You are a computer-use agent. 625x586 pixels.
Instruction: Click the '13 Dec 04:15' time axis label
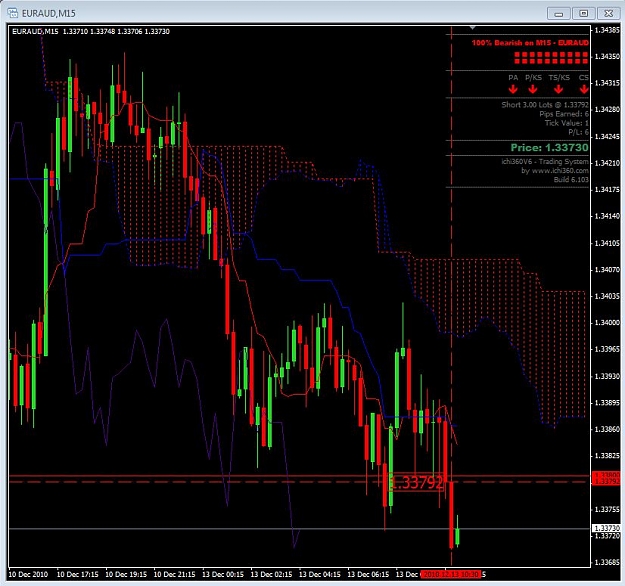[320, 574]
